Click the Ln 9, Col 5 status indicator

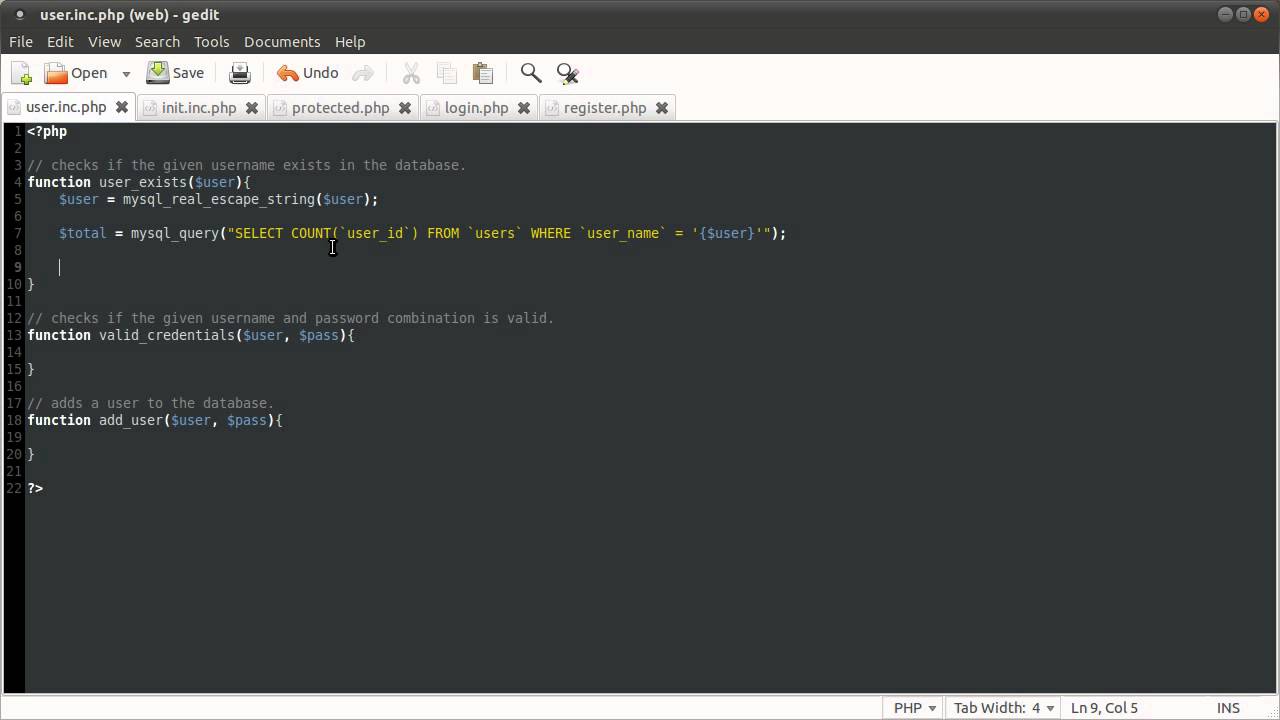point(1104,707)
